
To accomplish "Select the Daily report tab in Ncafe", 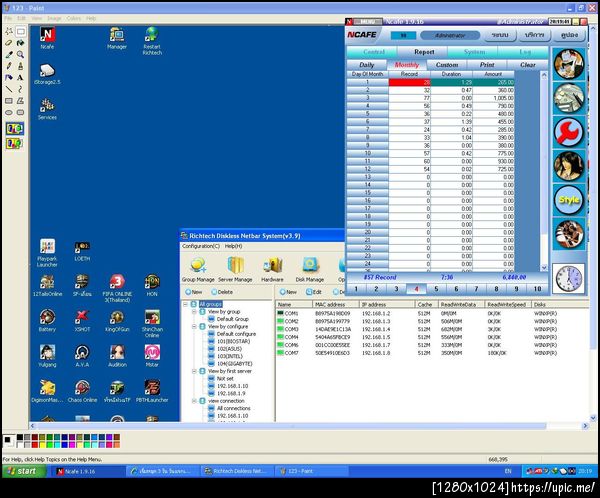I will (x=367, y=65).
